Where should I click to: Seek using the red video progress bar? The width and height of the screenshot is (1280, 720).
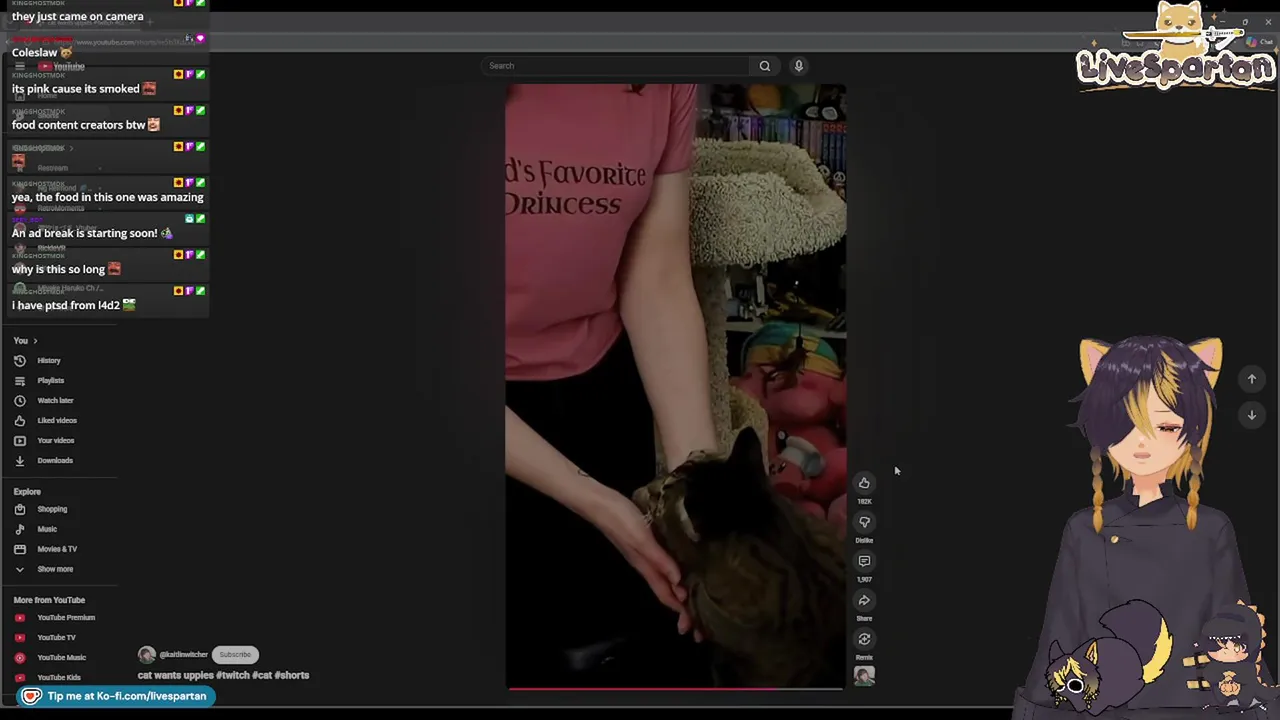[x=676, y=689]
